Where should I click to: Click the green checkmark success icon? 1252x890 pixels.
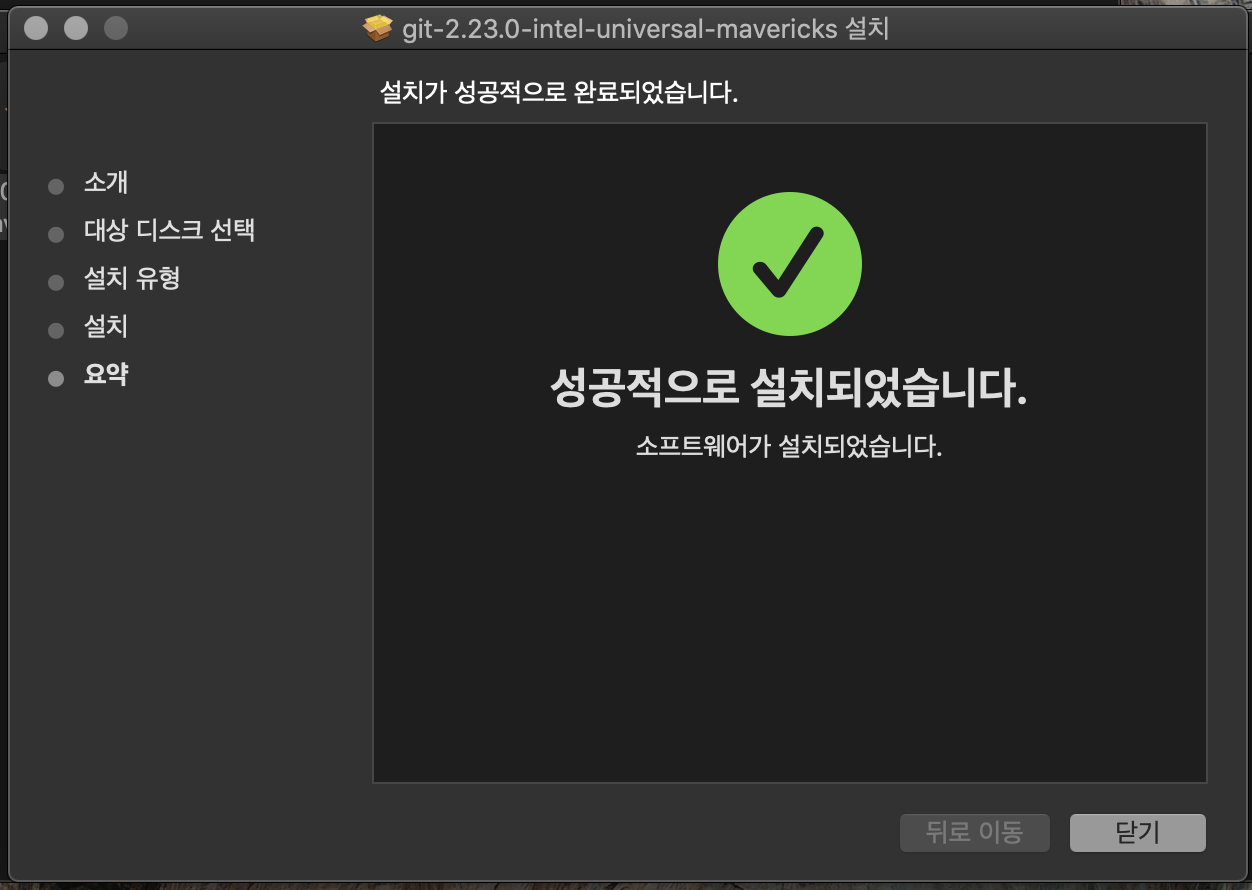(789, 264)
